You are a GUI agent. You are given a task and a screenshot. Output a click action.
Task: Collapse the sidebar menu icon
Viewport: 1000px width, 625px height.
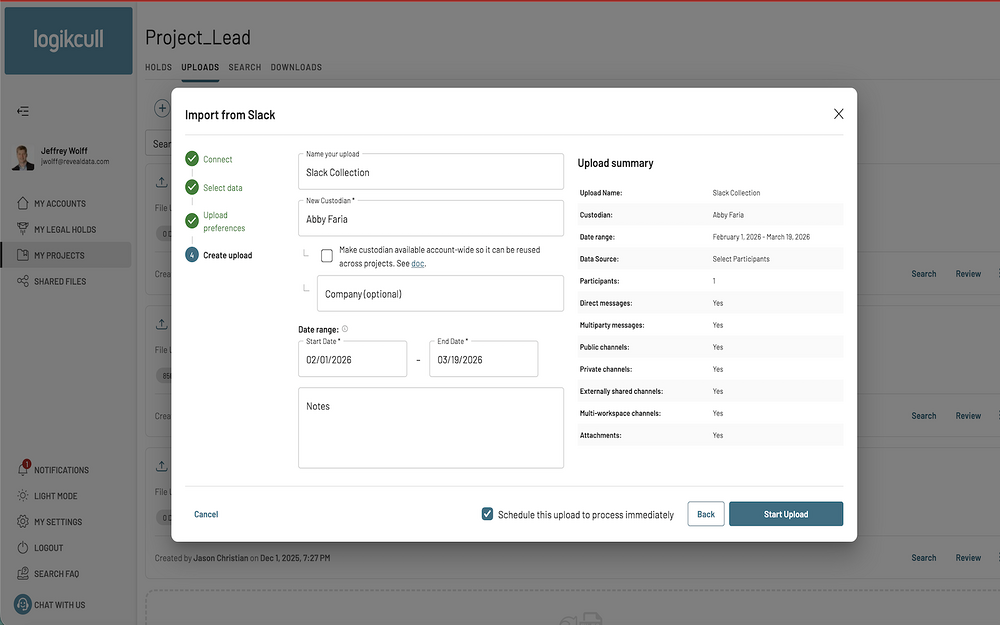(x=23, y=112)
